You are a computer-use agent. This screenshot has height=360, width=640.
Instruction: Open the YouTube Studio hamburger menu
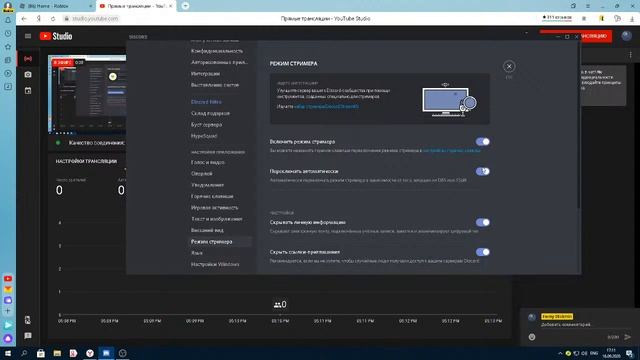pyautogui.click(x=28, y=36)
